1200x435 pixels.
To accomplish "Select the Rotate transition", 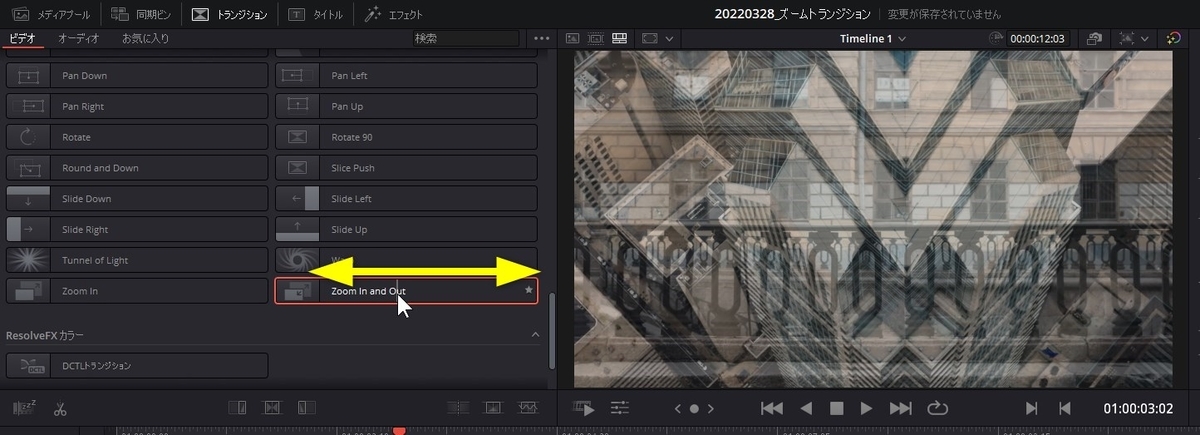I will [137, 137].
